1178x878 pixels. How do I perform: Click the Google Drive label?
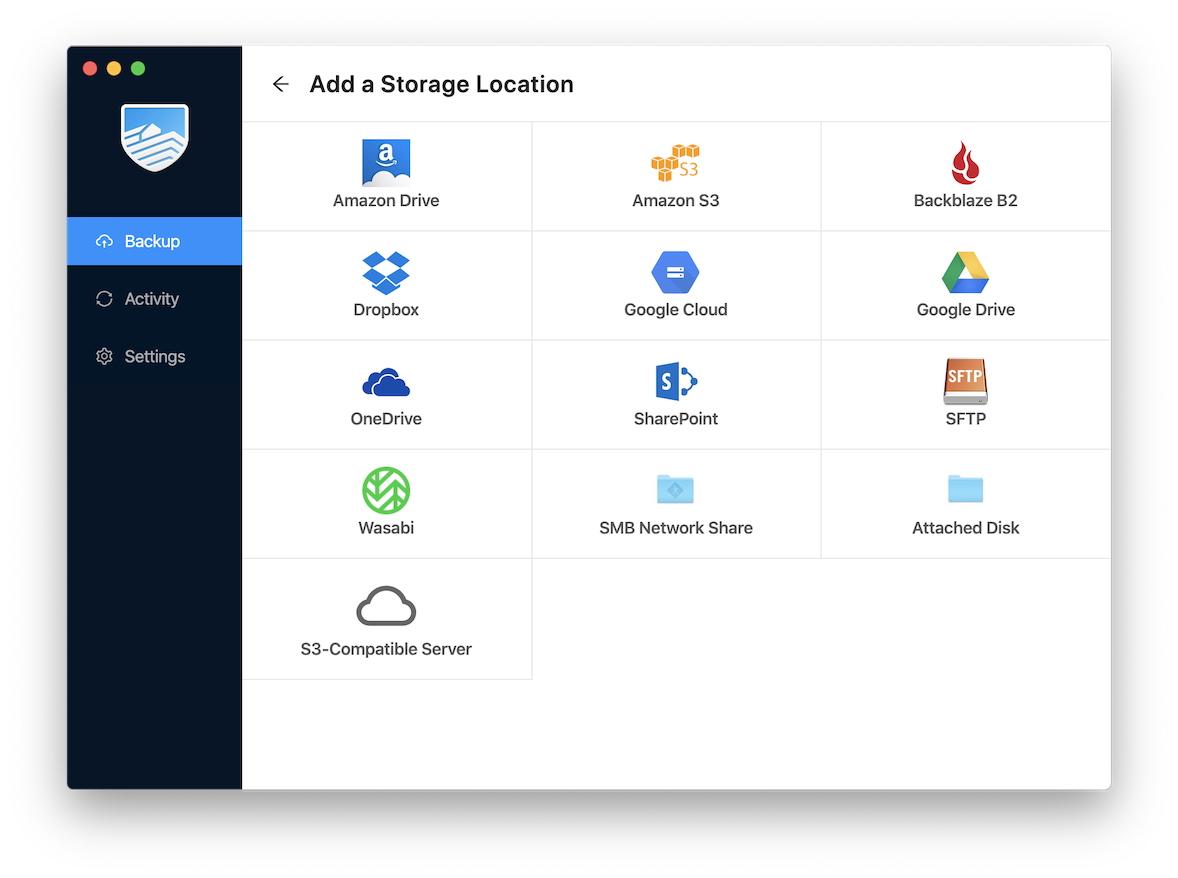965,309
